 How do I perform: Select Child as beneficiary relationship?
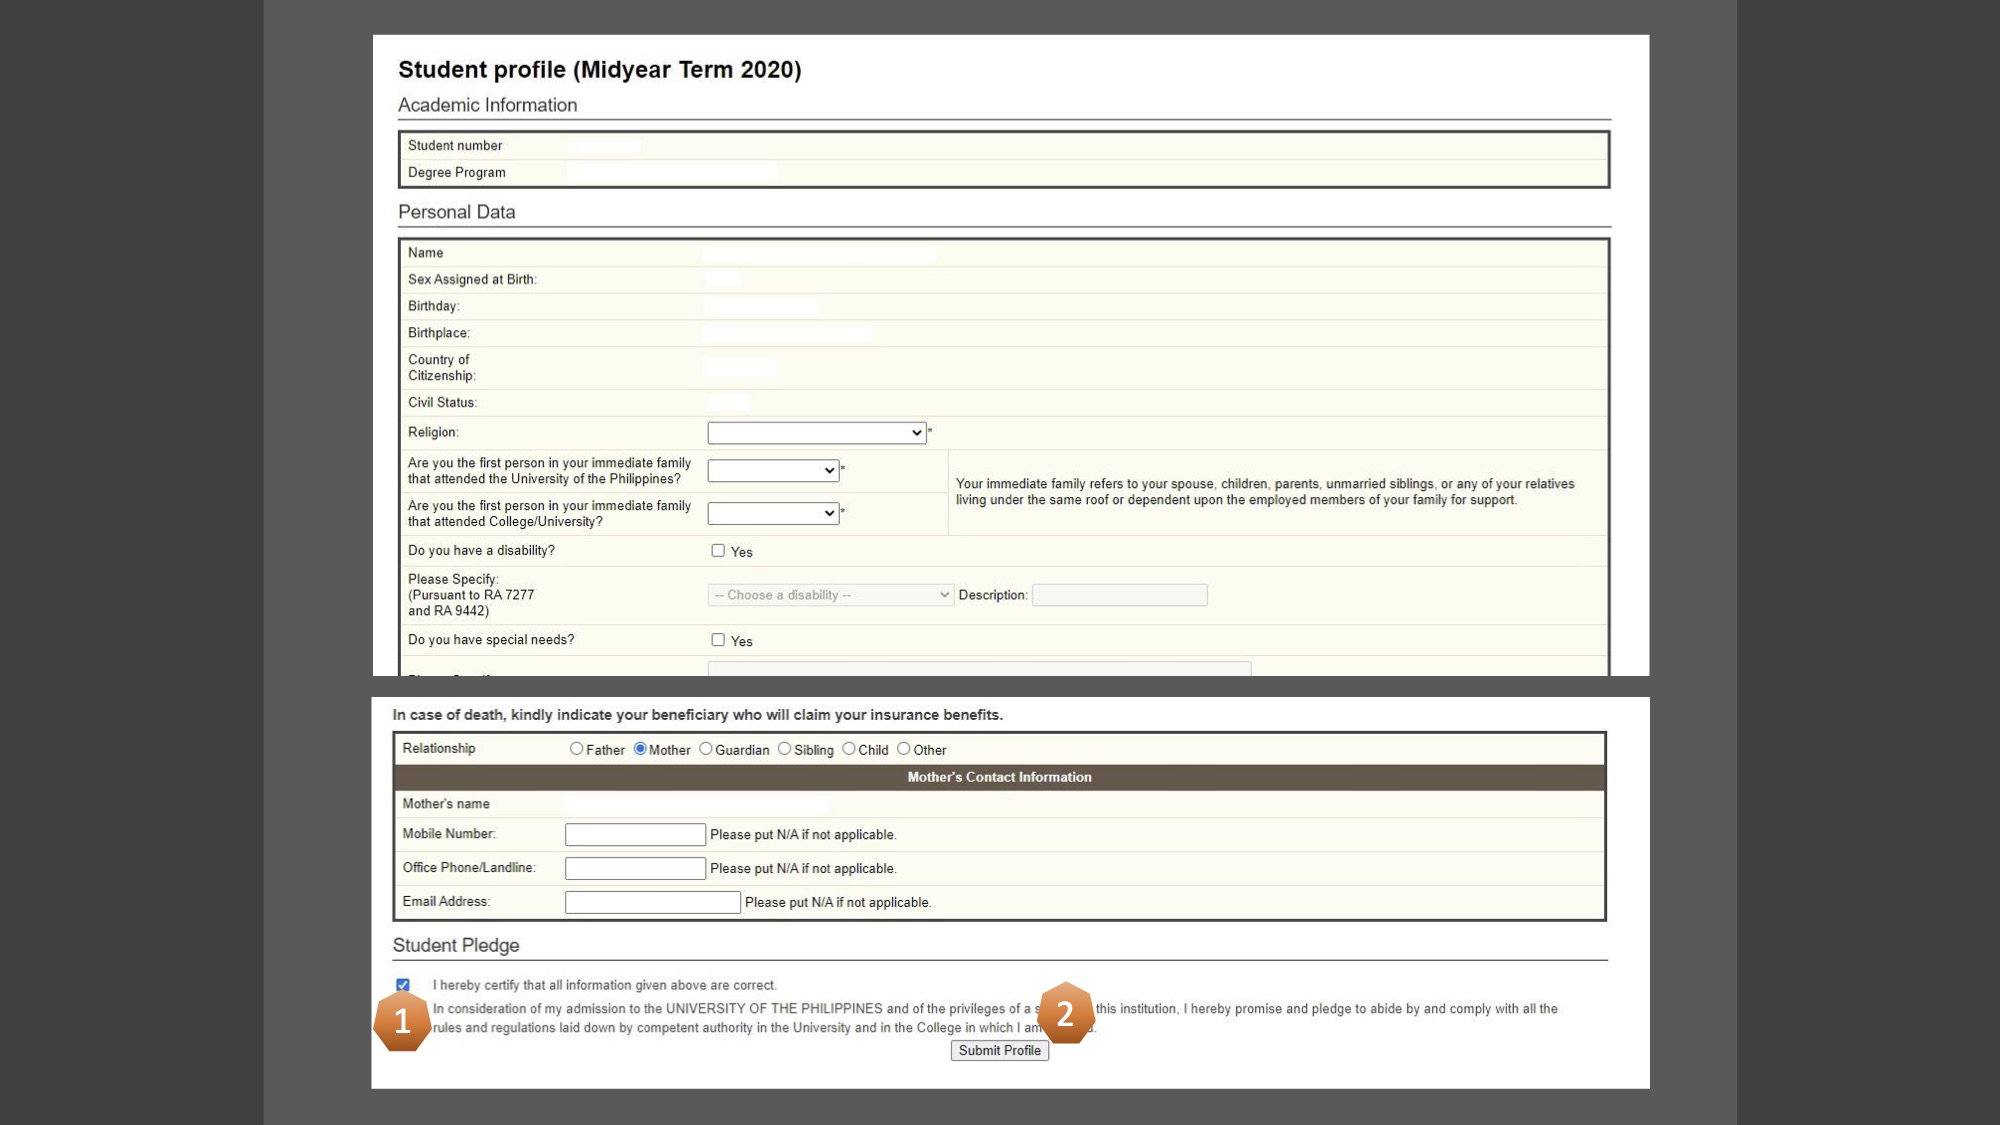coord(849,749)
